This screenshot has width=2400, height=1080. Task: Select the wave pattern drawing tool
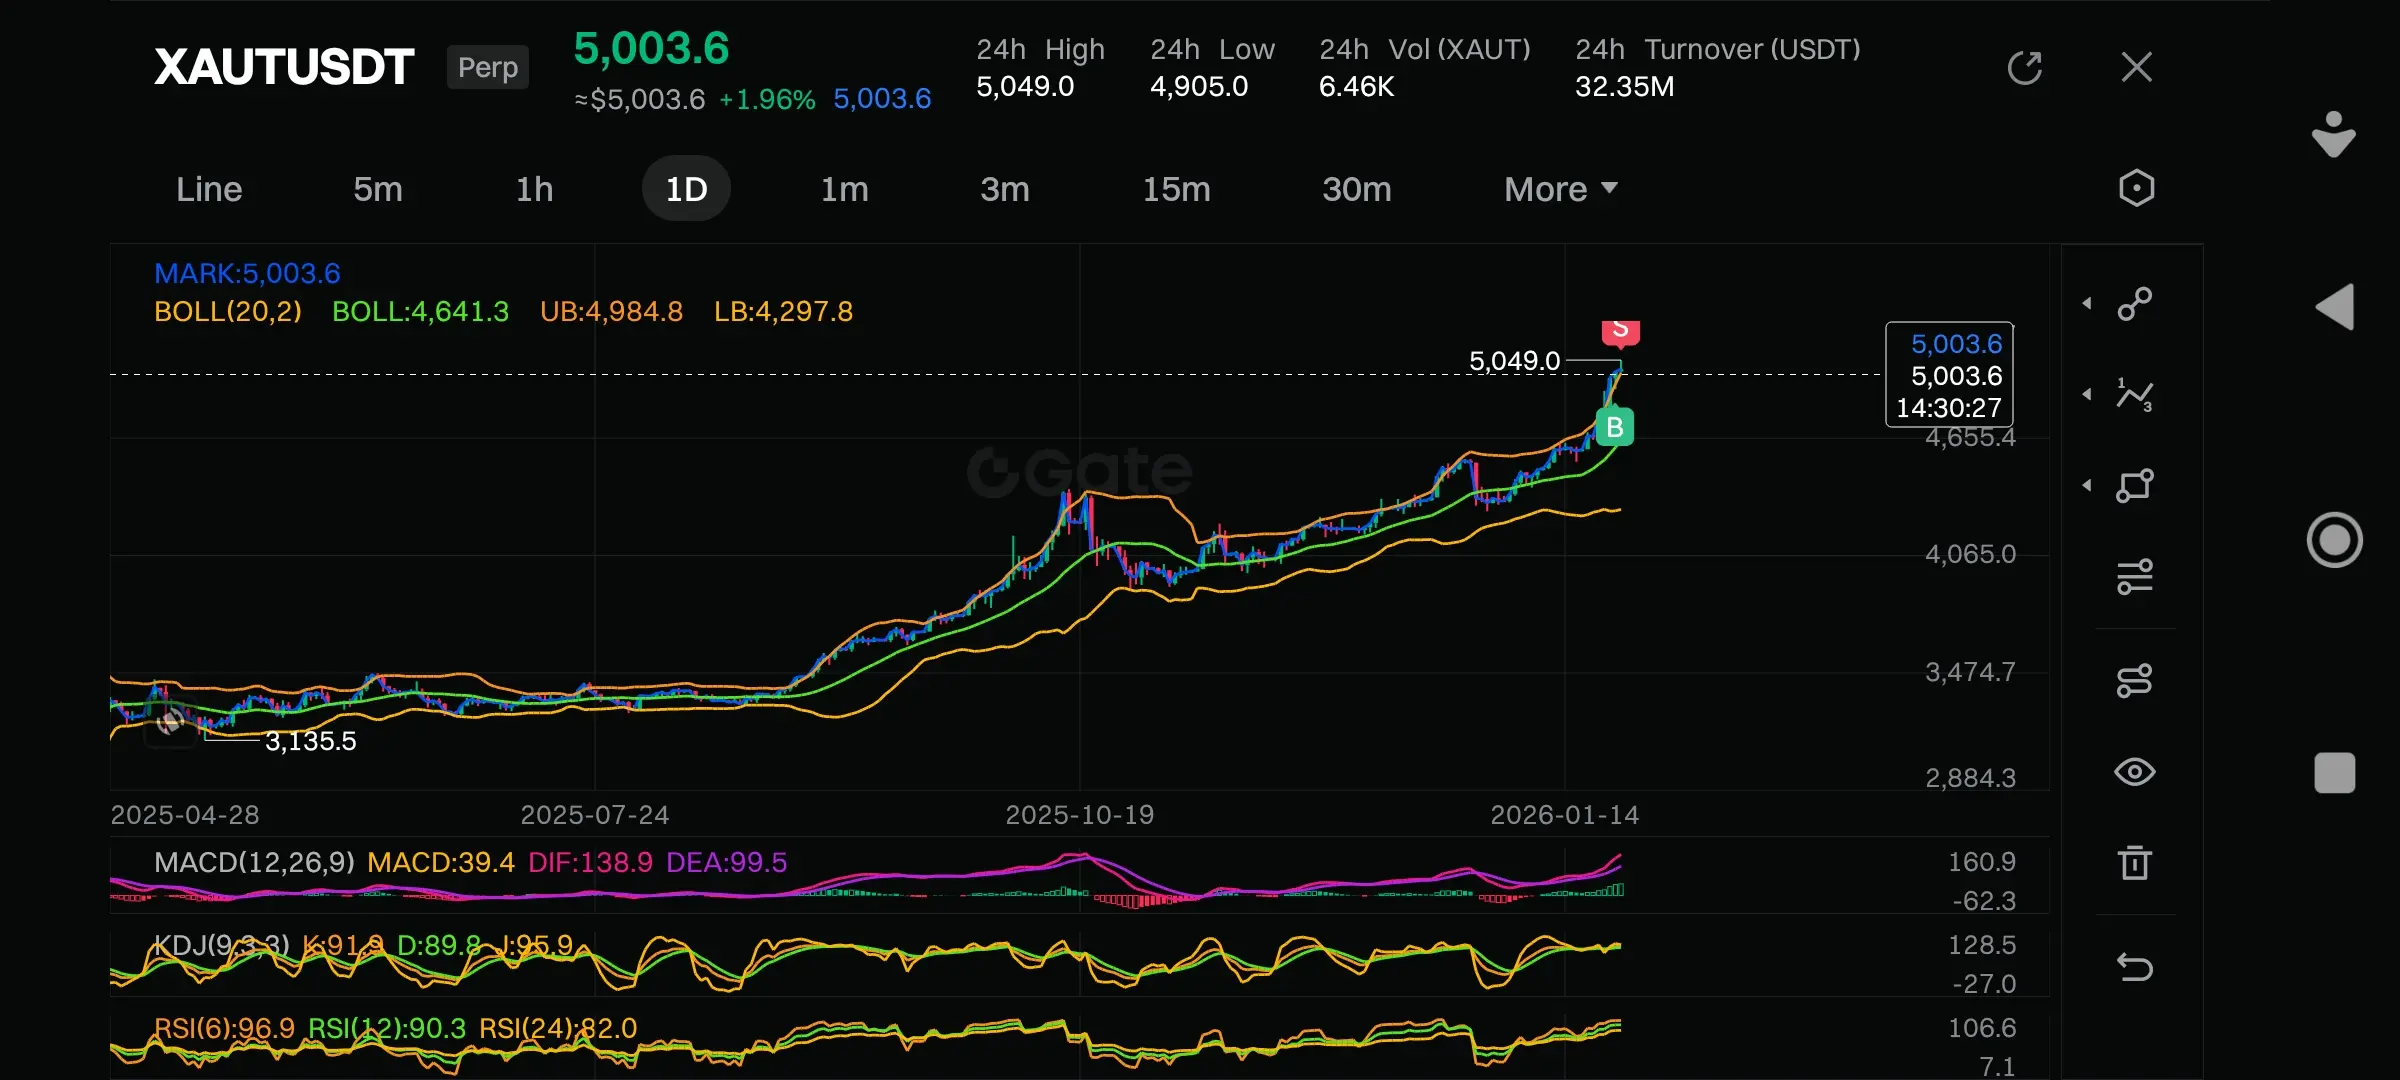pos(2135,395)
